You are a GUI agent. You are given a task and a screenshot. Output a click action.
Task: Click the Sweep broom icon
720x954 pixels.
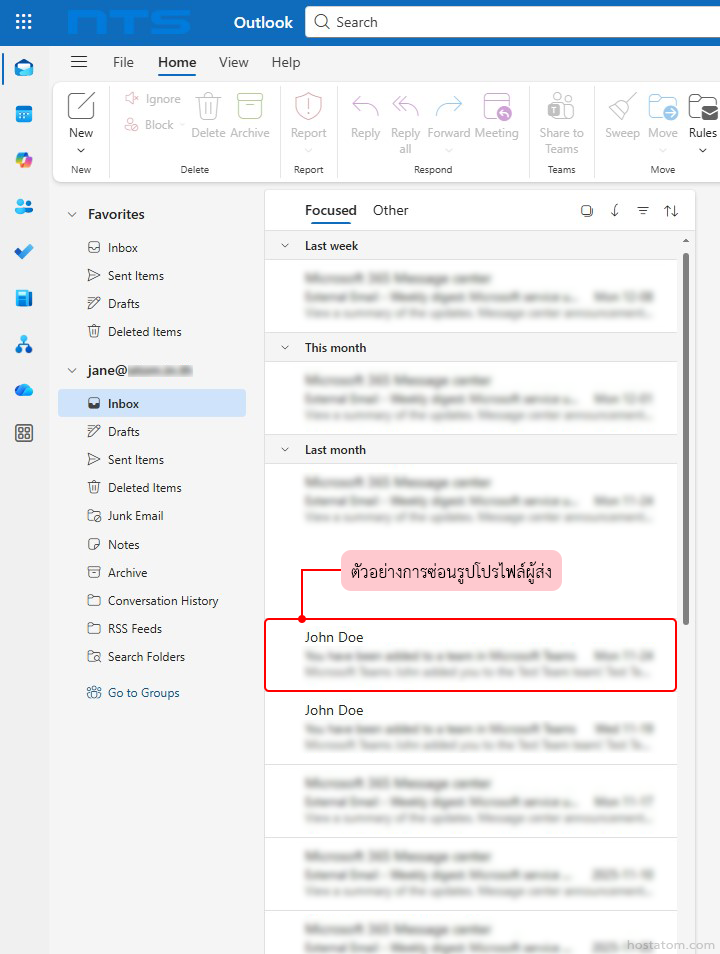[622, 106]
